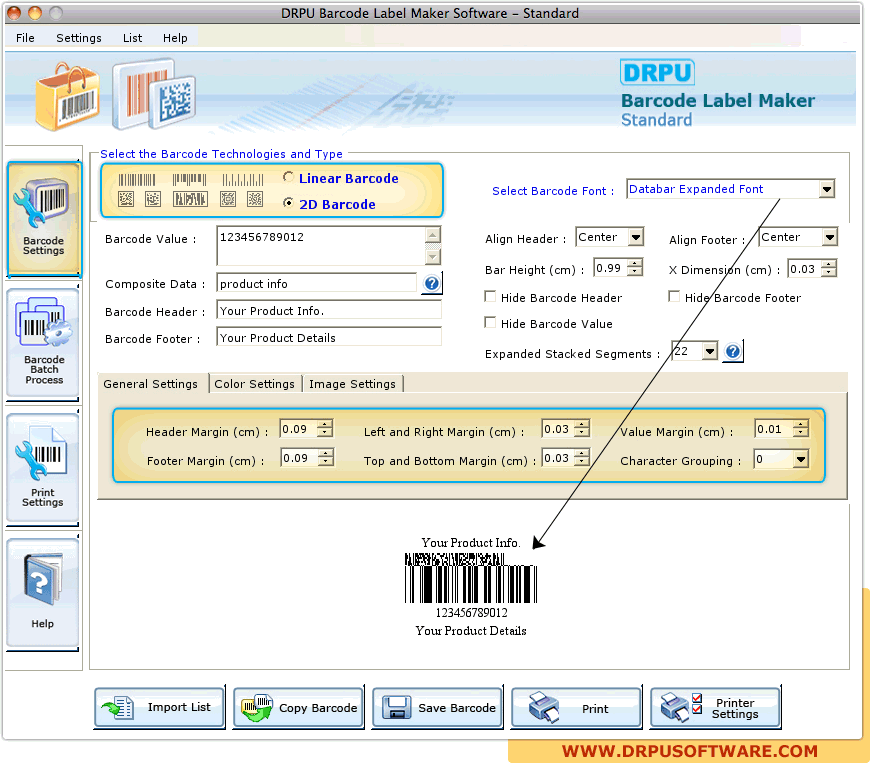Click help icon next to Expanded Stacked Segments
Screen dimensions: 870x763
coord(733,352)
